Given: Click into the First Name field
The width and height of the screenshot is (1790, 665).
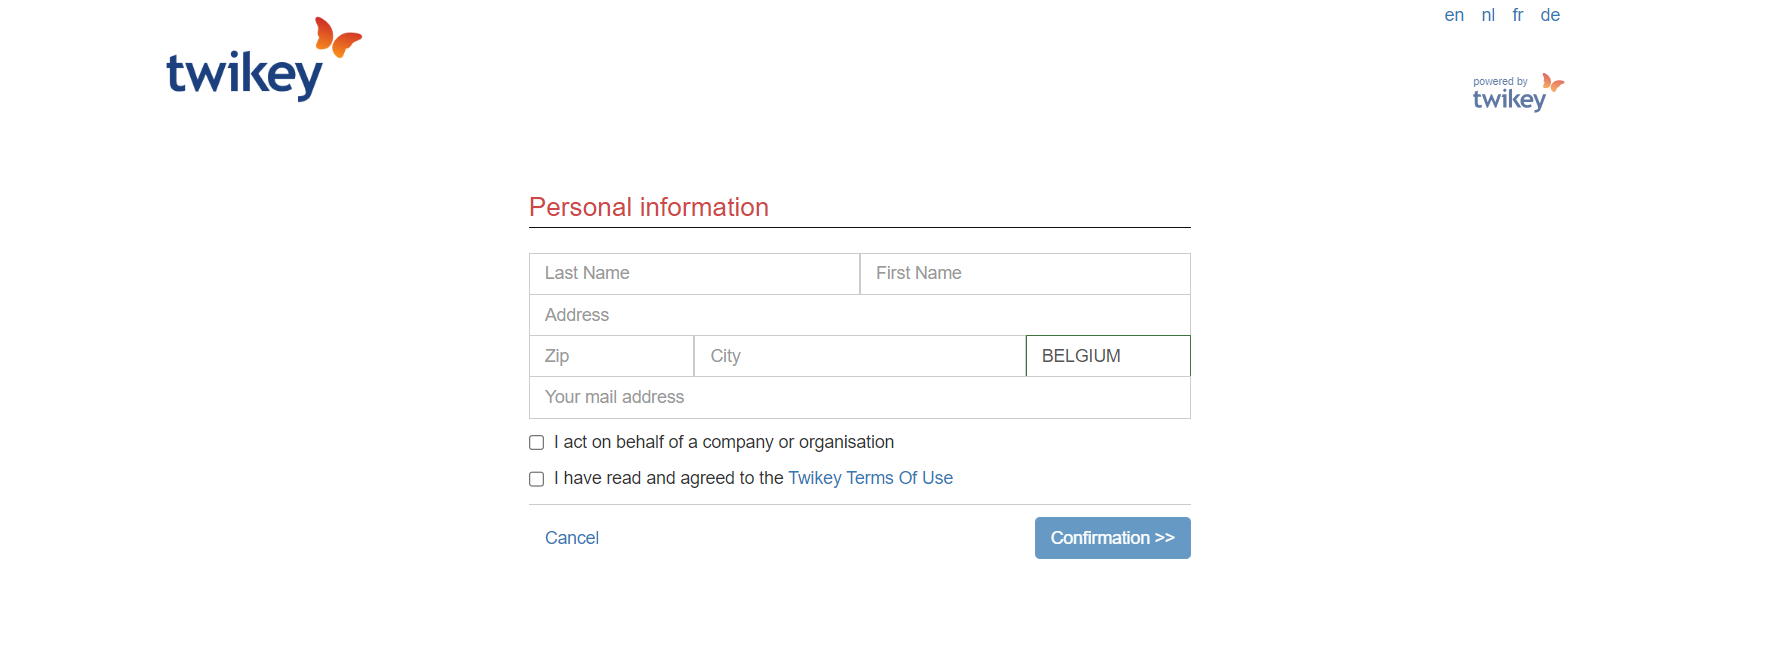Looking at the screenshot, I should coord(1025,274).
